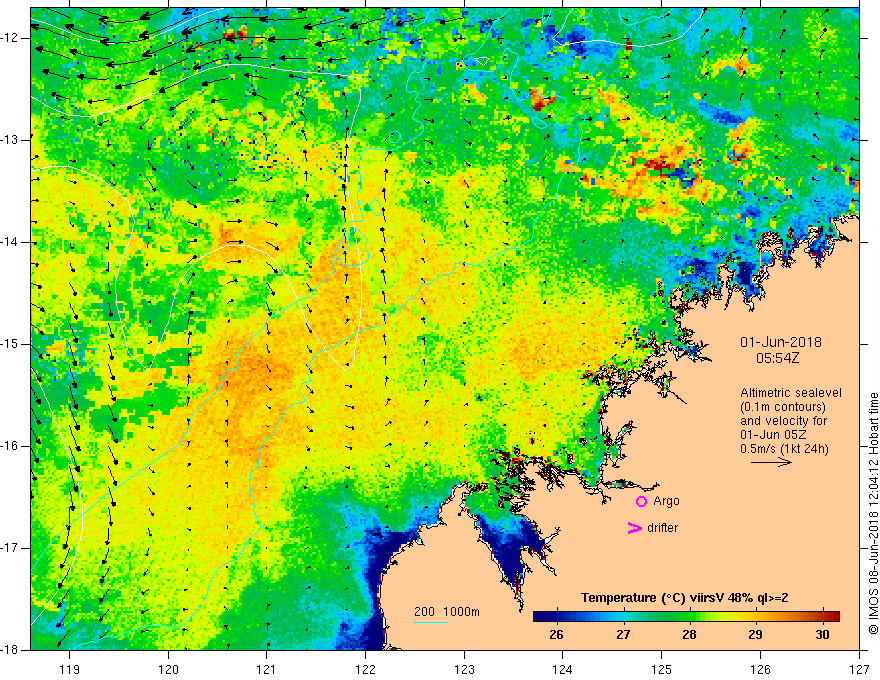
Task: Click the 'Argo' legend label
Action: [x=666, y=502]
